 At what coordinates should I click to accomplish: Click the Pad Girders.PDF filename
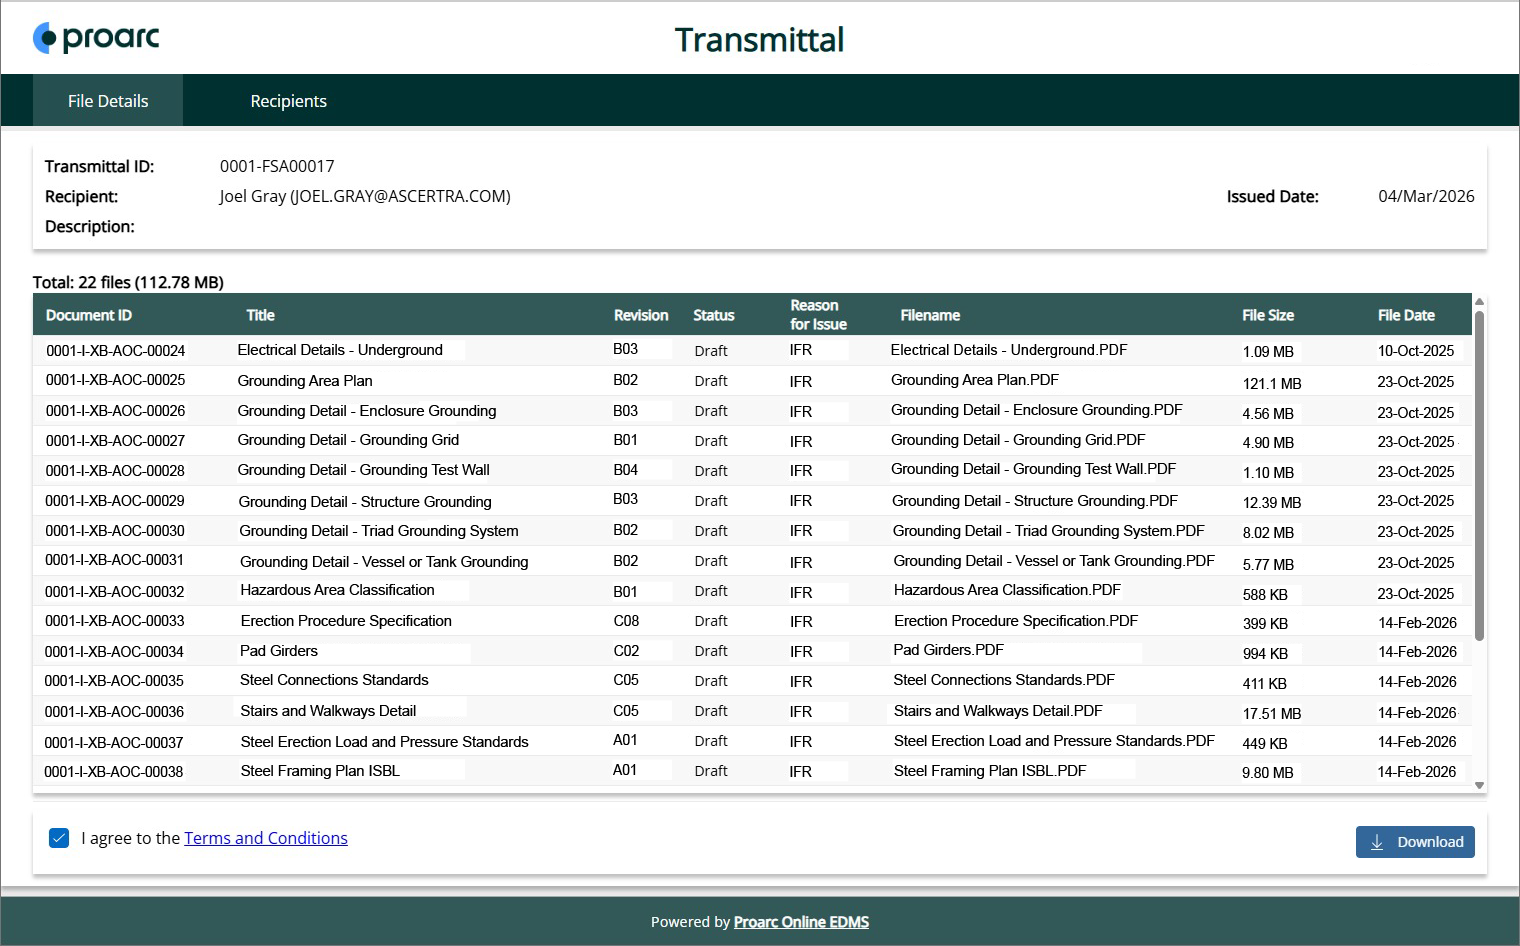948,650
